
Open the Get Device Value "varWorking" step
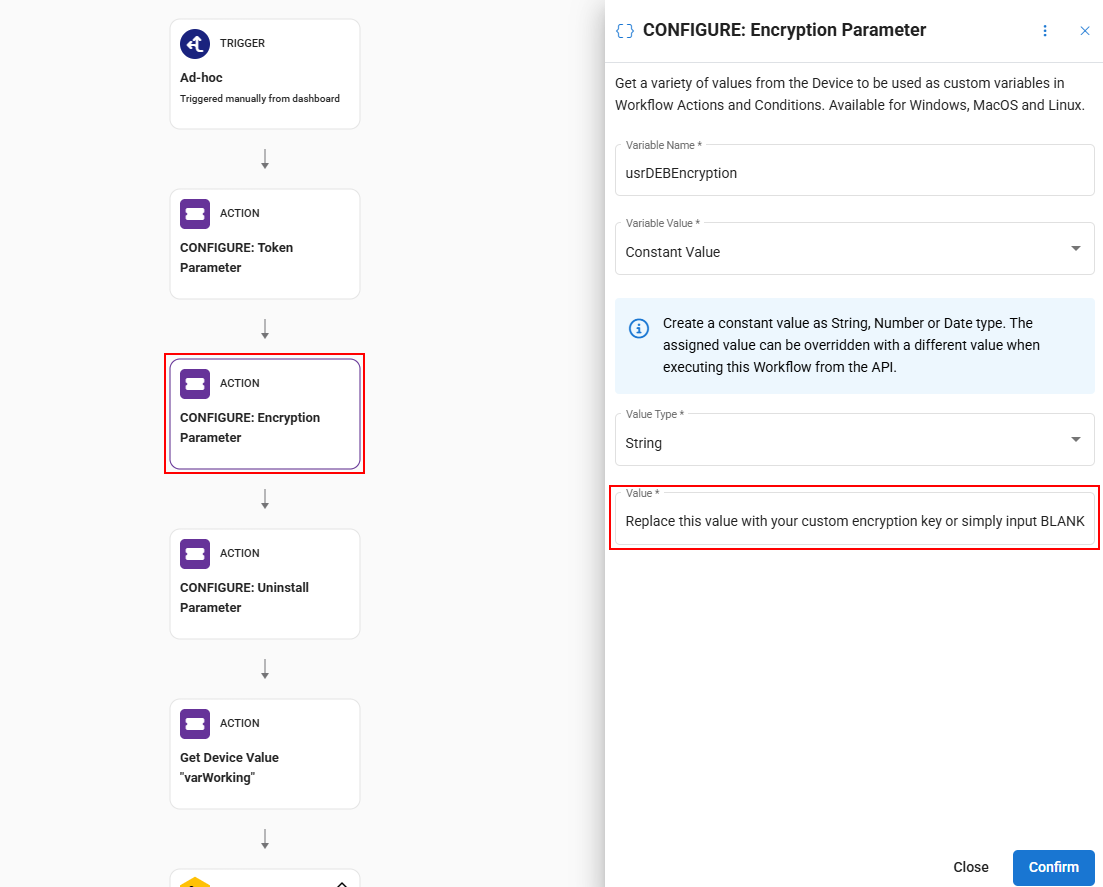[x=265, y=754]
